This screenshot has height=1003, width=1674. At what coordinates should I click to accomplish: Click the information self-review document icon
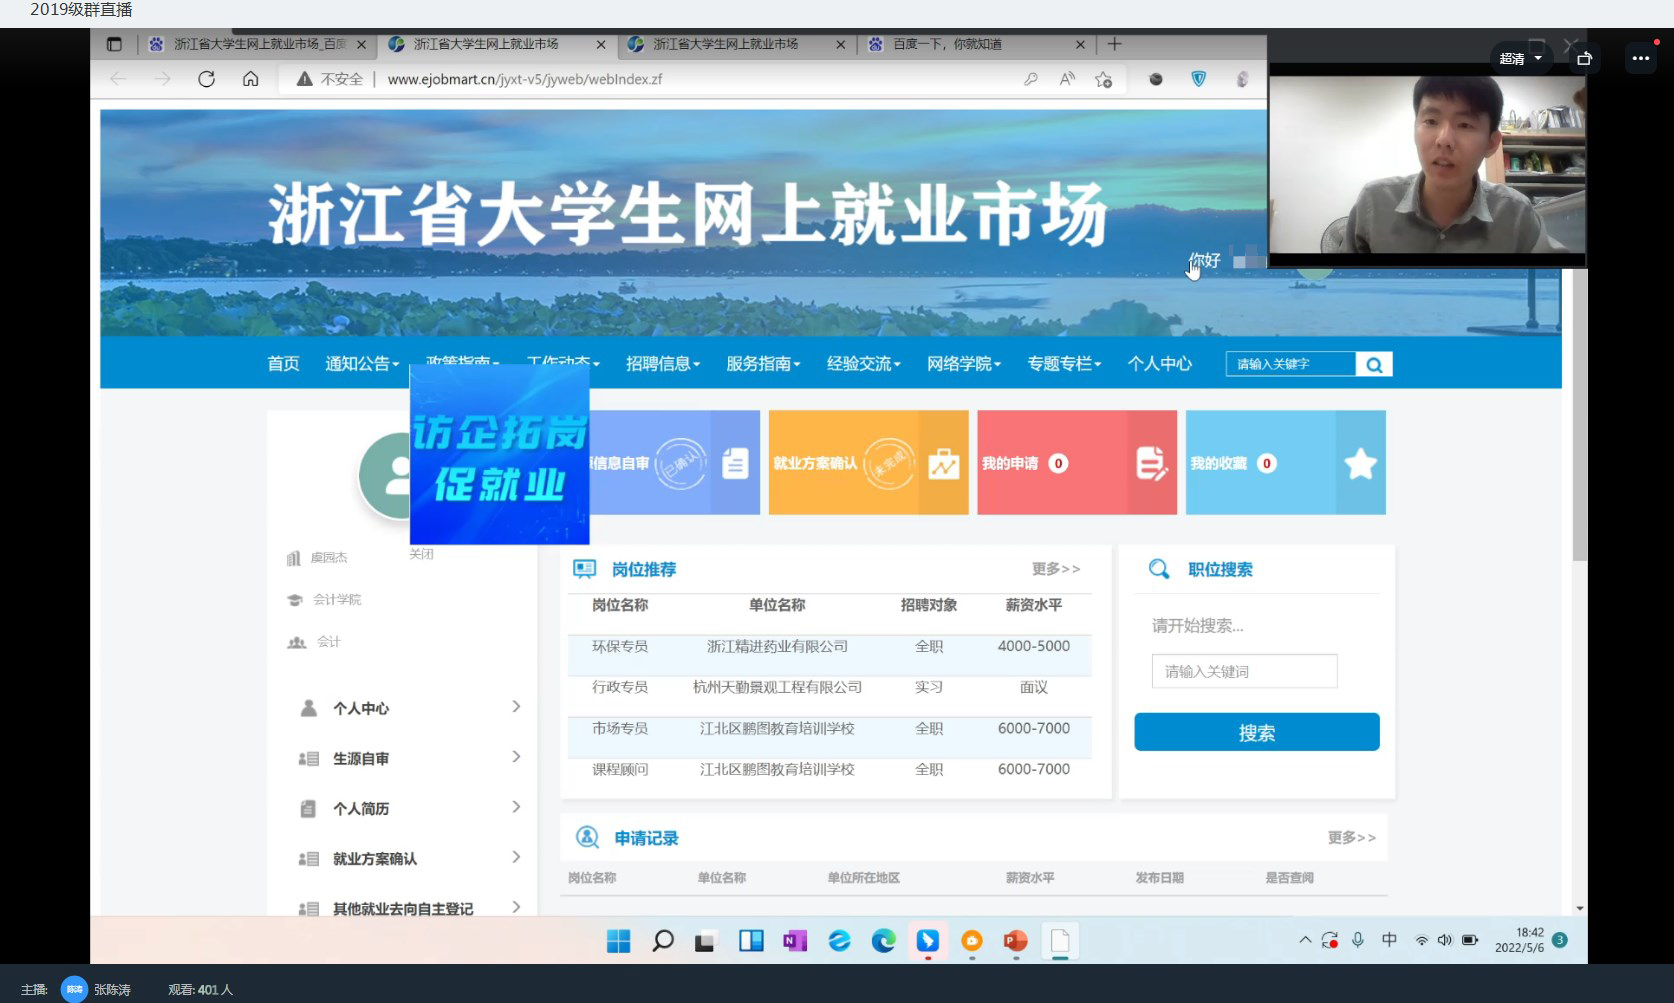click(x=735, y=463)
